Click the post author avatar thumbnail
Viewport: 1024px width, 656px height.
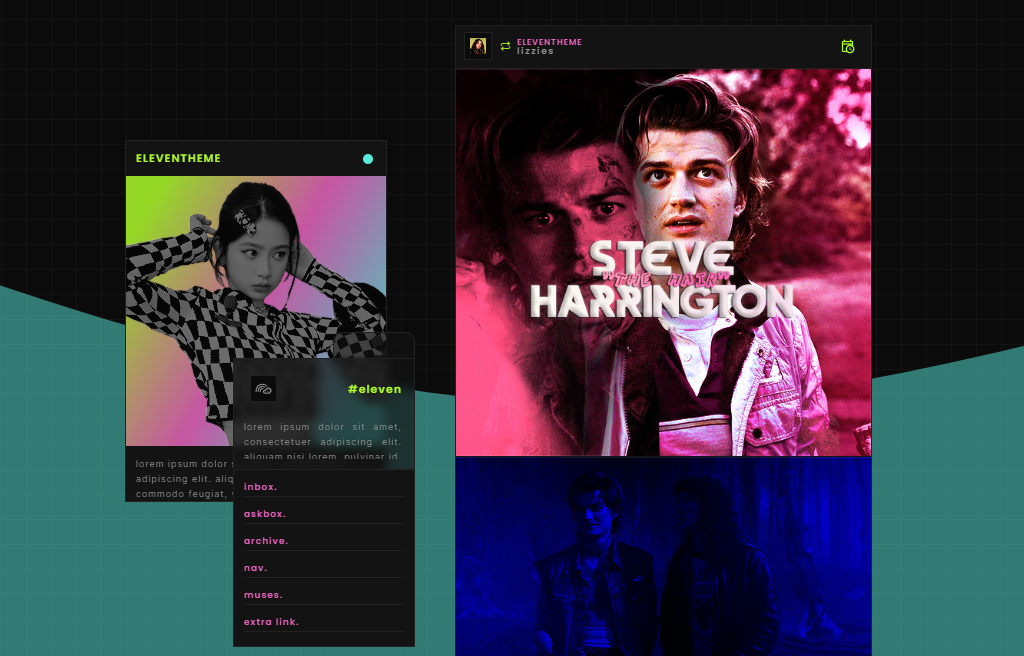[478, 46]
